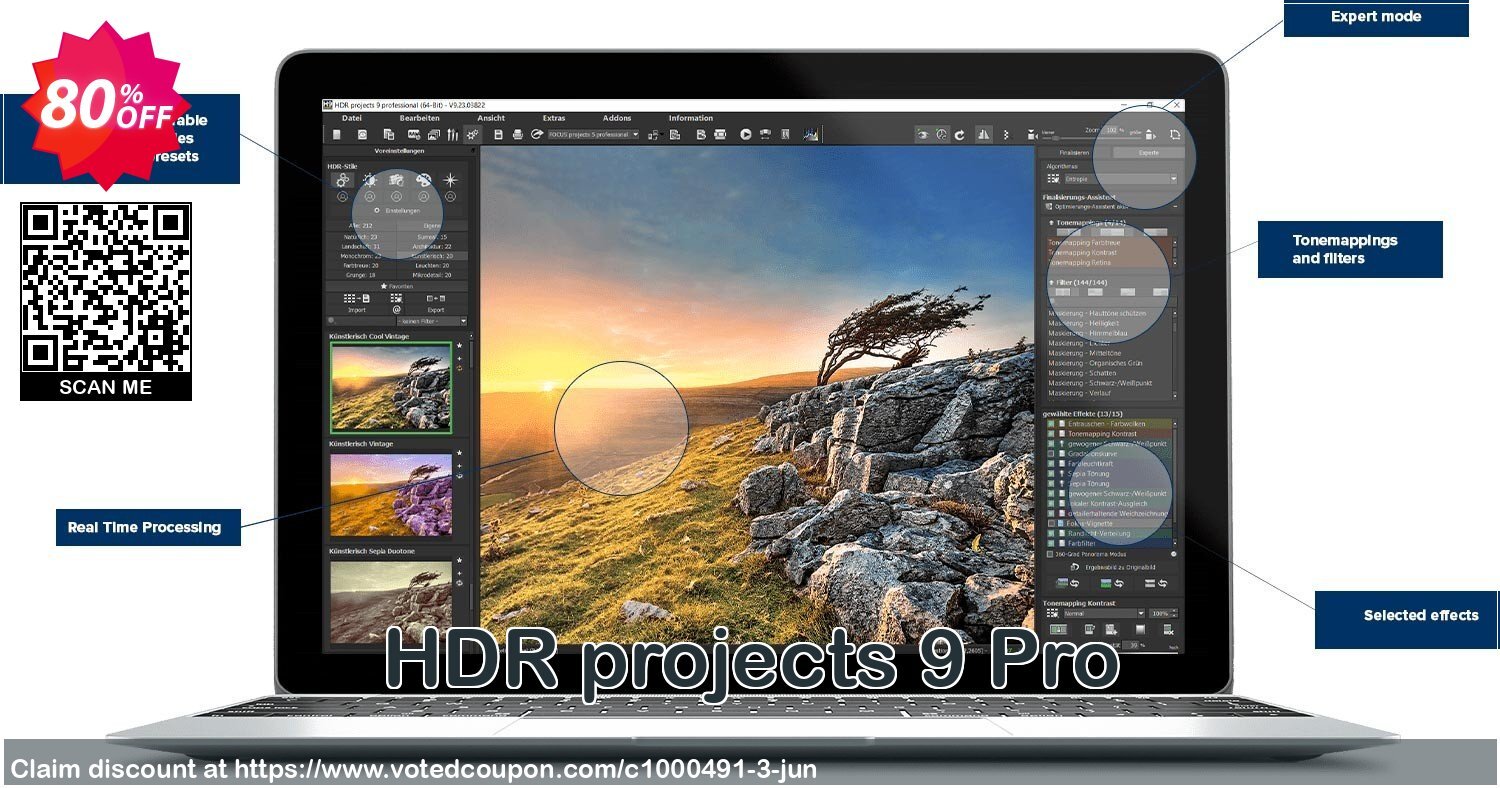Select the Künstlerisch Sepia Duotone preset thumbnail
The height and width of the screenshot is (788, 1500).
coord(392,601)
